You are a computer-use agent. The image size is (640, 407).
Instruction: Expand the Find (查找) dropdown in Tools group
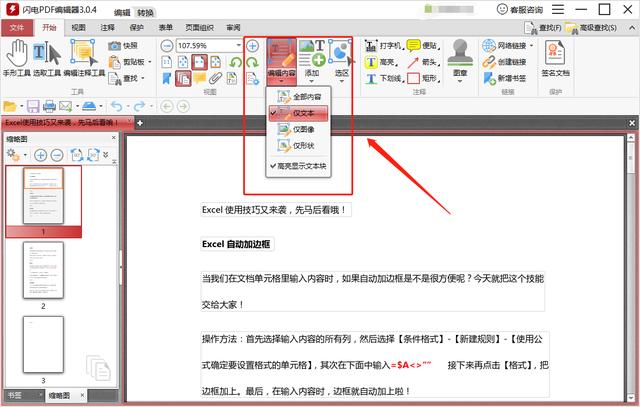(143, 78)
